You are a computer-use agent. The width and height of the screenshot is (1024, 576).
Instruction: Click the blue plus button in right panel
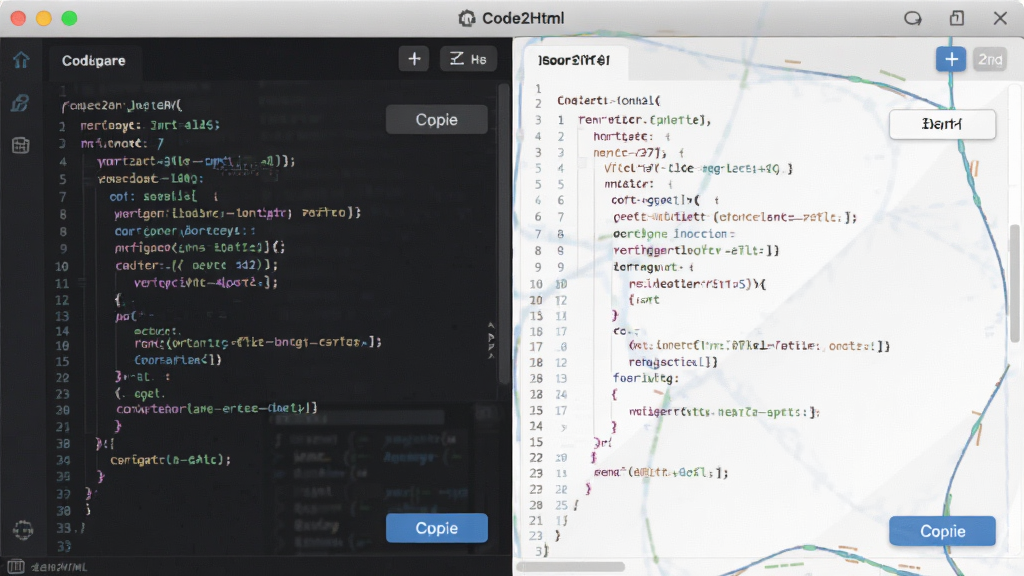pyautogui.click(x=951, y=59)
